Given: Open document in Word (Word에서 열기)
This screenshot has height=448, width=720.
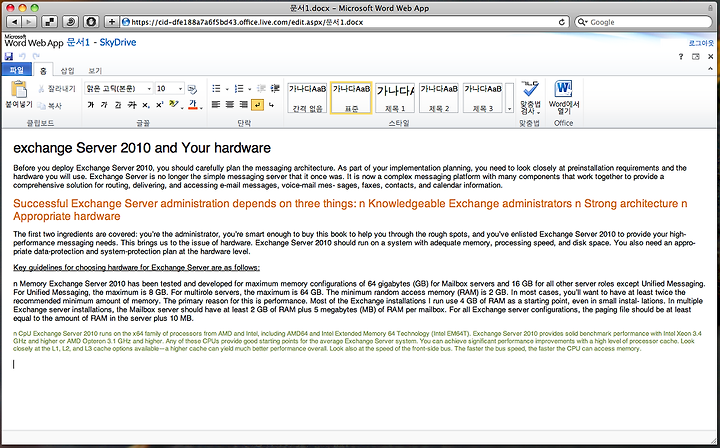Looking at the screenshot, I should coord(563,98).
